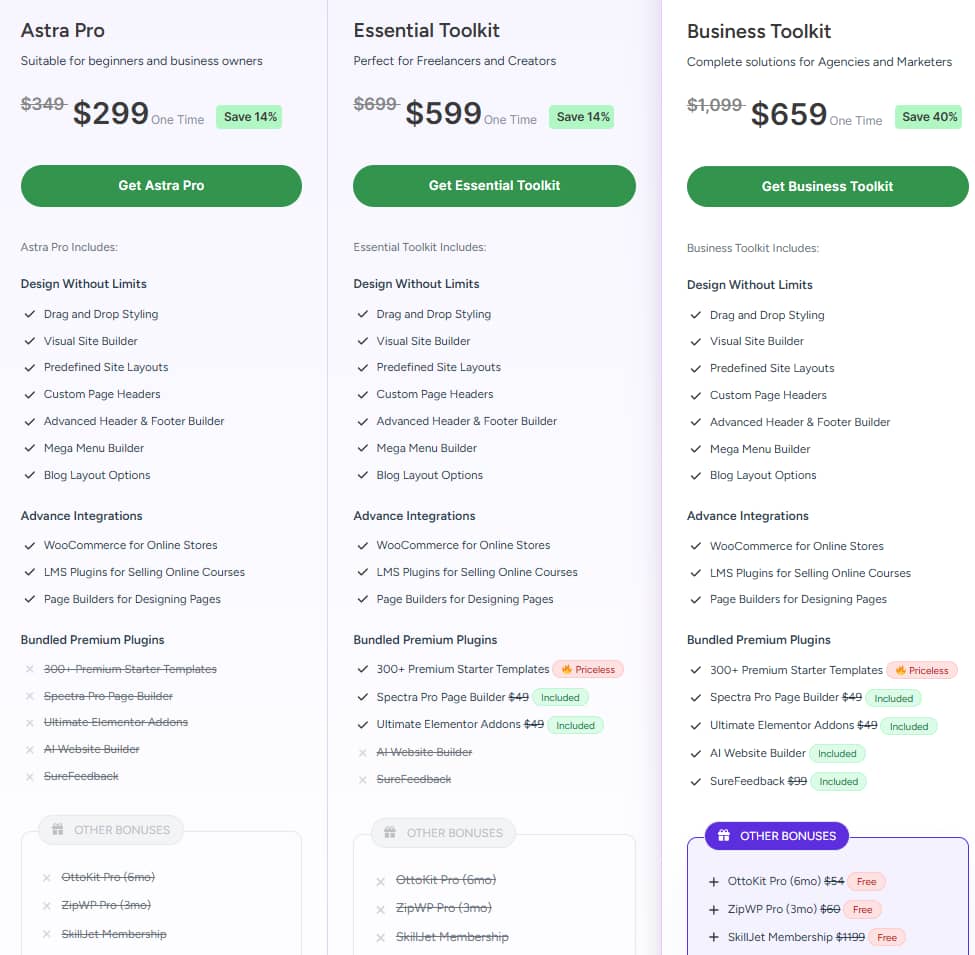Toggle the X mark beside ZipWP Pro in Essential Toolkit bonuses
Image resolution: width=975 pixels, height=955 pixels.
pos(380,909)
